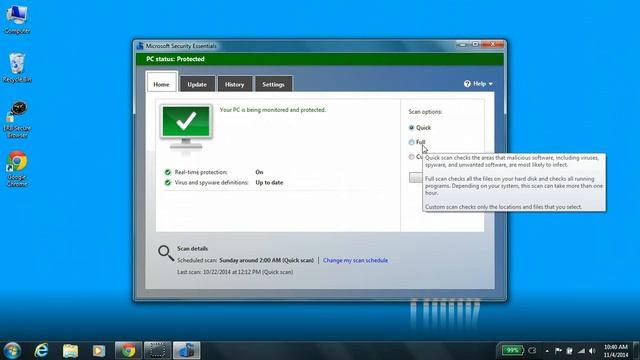Expand the Help dropdown arrow

click(491, 84)
